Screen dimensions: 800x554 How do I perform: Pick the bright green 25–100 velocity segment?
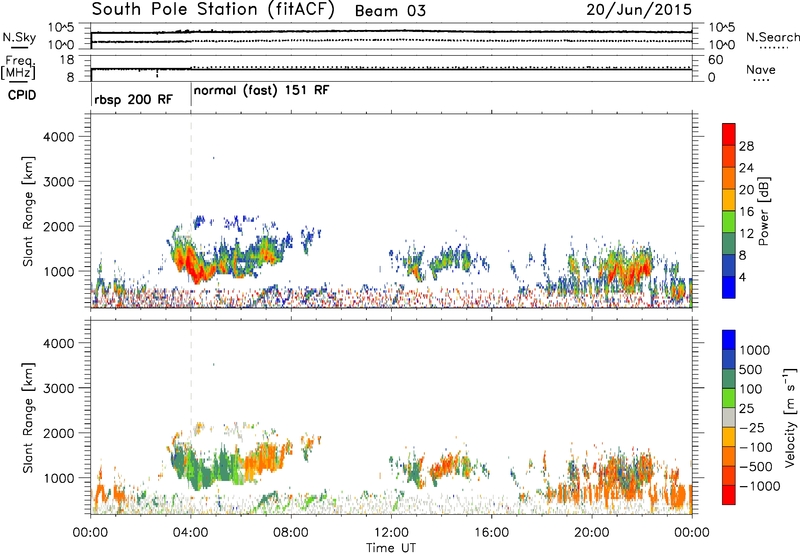[x=729, y=398]
